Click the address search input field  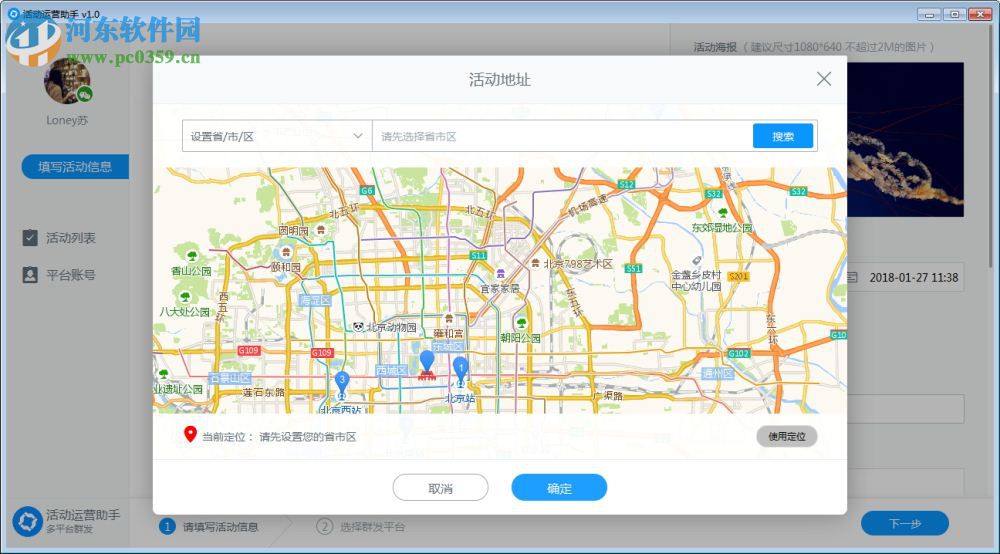(562, 136)
